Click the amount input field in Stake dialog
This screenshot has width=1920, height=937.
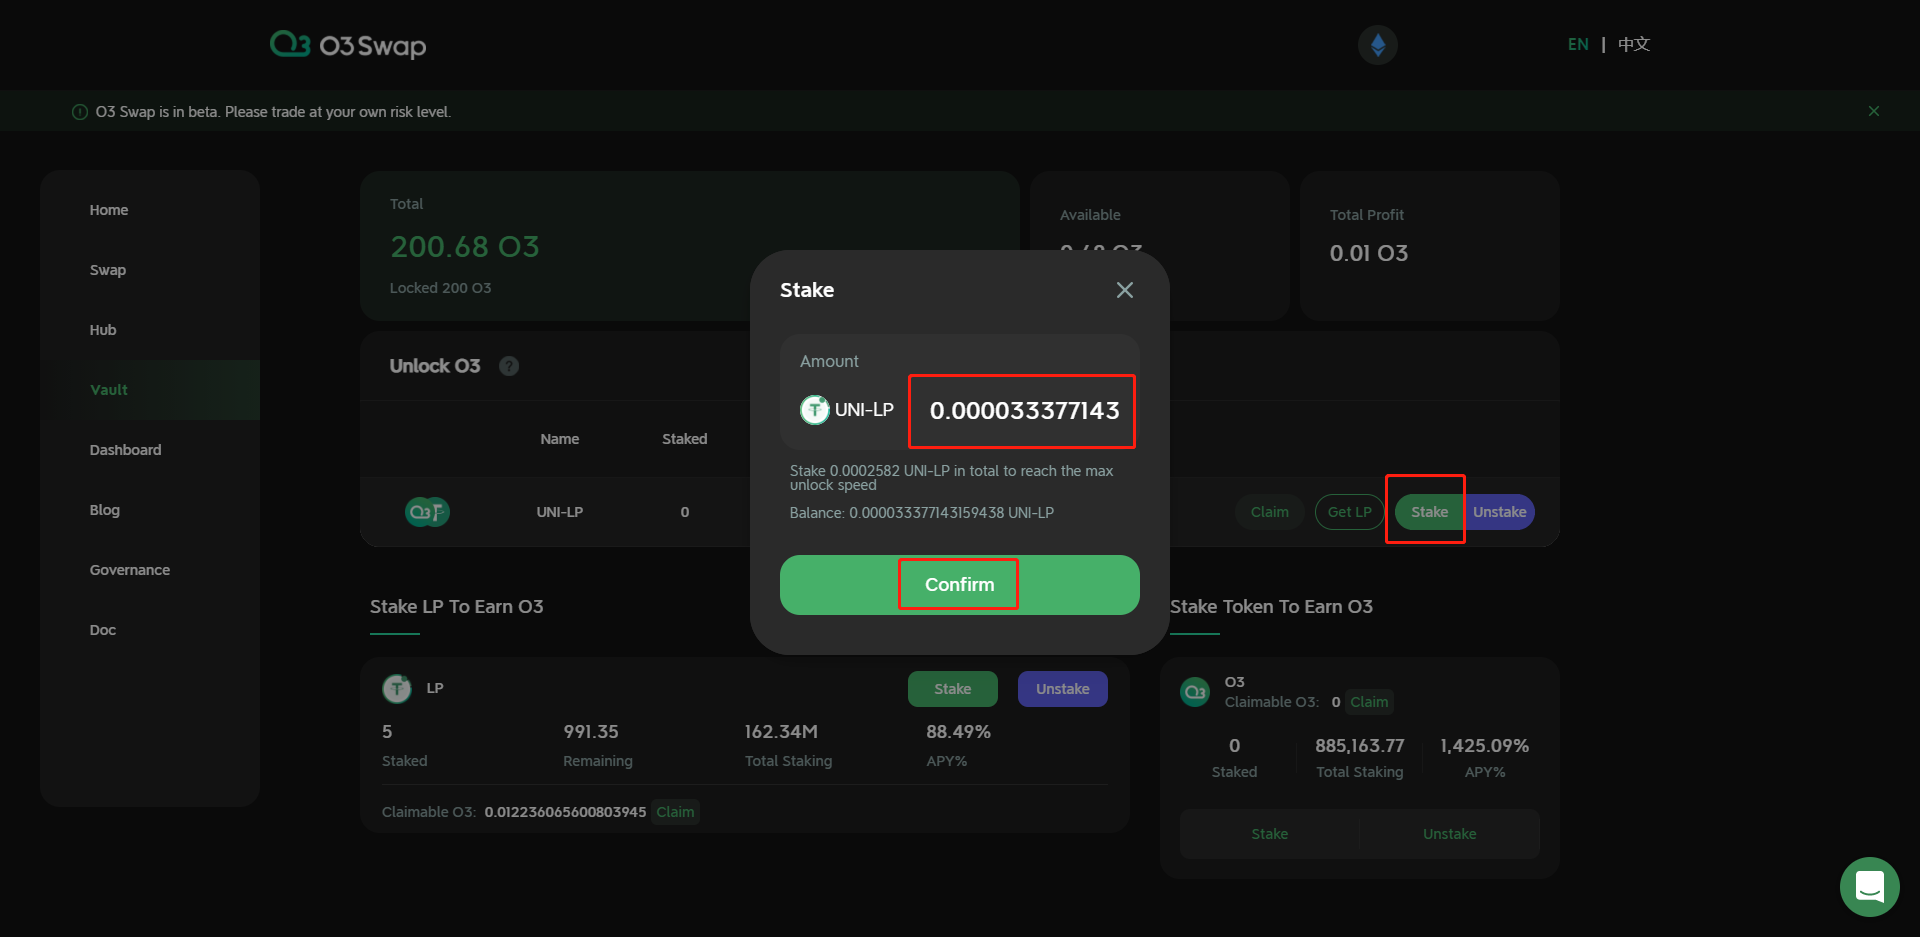[x=1022, y=411]
